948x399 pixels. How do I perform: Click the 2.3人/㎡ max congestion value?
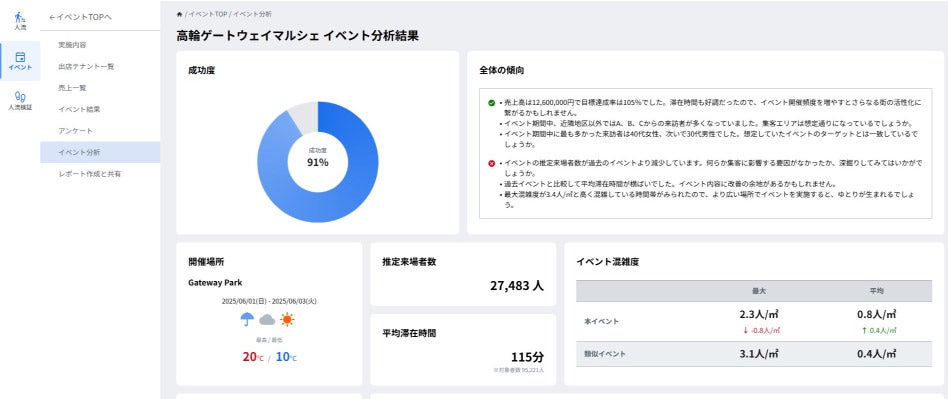pyautogui.click(x=759, y=315)
